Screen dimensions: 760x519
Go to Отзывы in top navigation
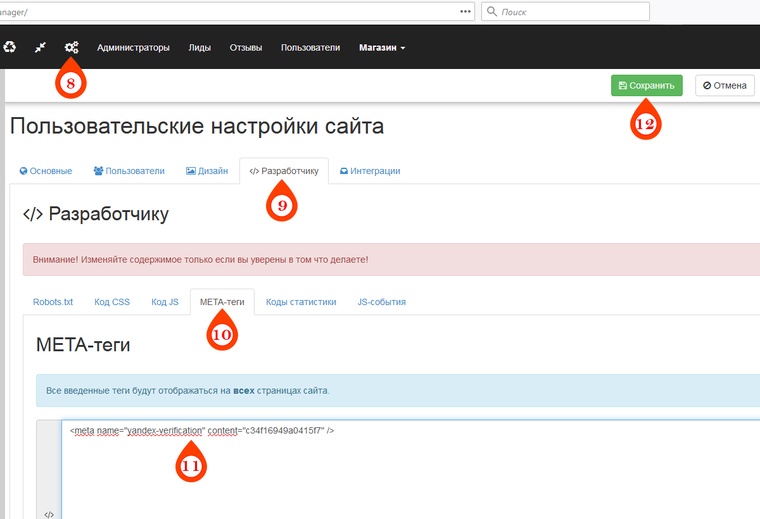click(245, 47)
